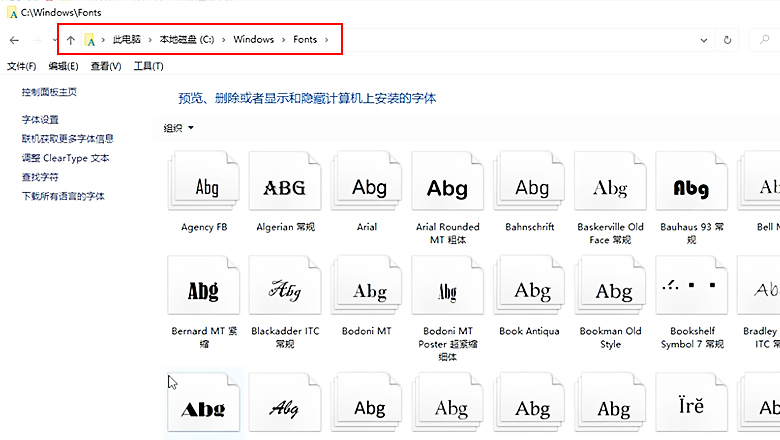Select the Bahnschrift font icon

click(529, 180)
